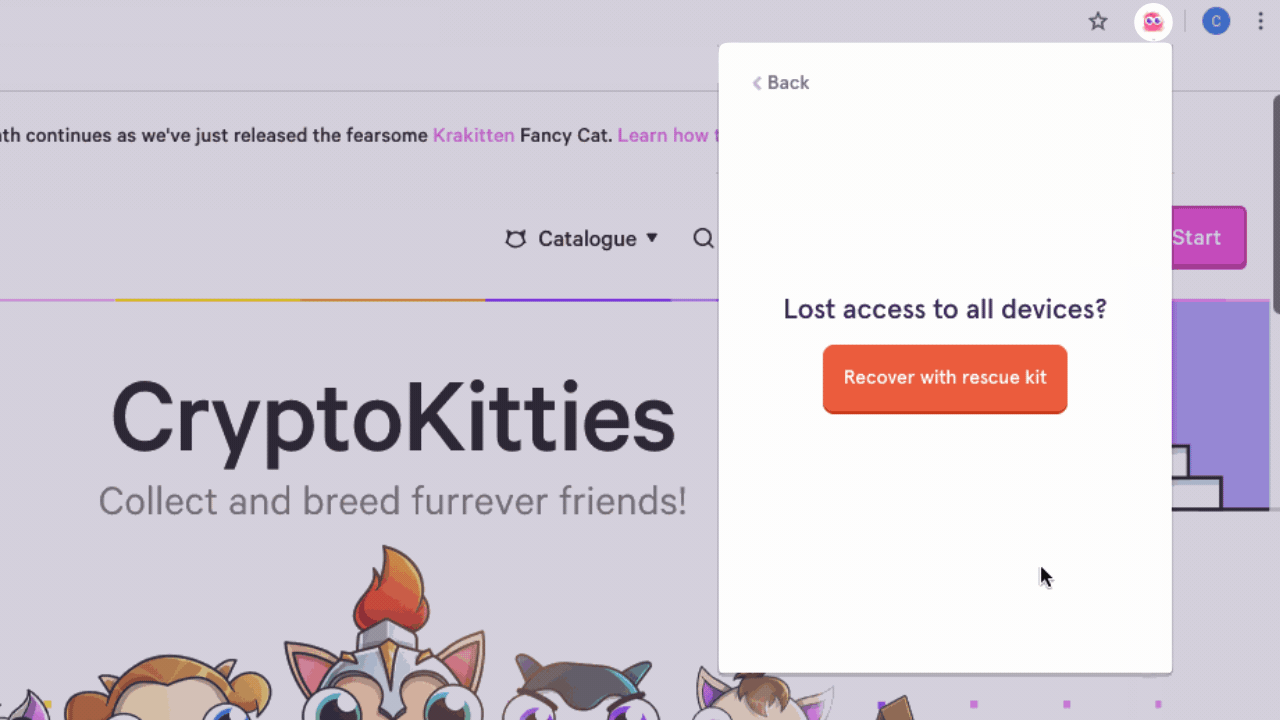Click the page's vertical scrollbar
Viewport: 1280px width, 720px height.
[1276, 205]
